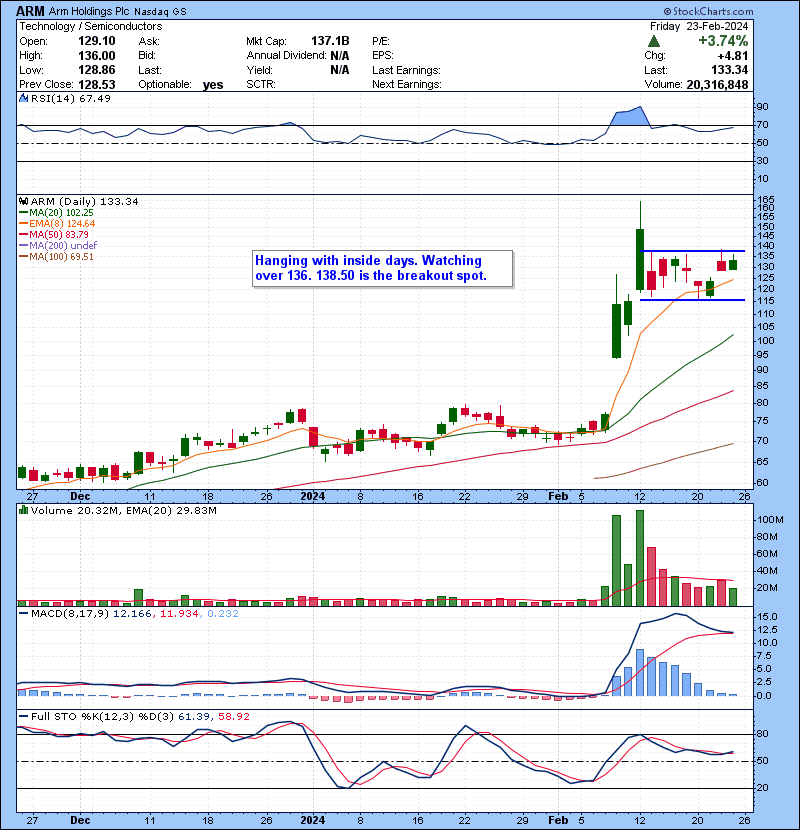Click the Dec label on the price chart axis
800x830 pixels.
[x=80, y=496]
